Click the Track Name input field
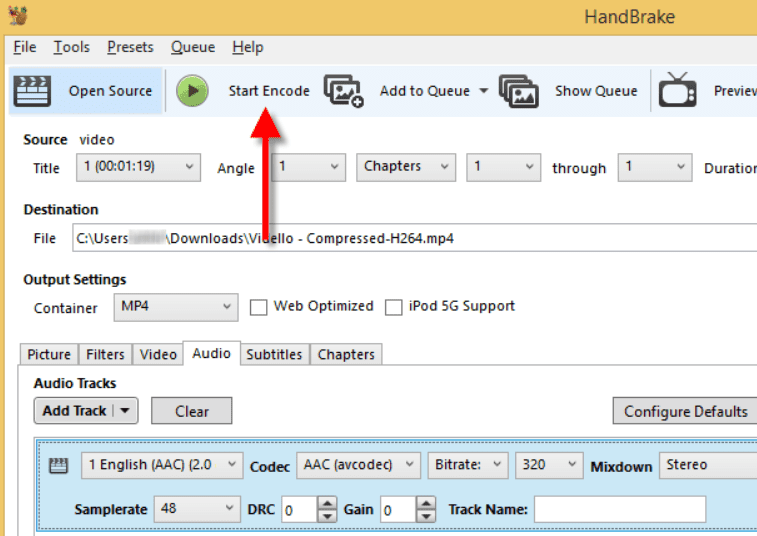 coord(619,509)
